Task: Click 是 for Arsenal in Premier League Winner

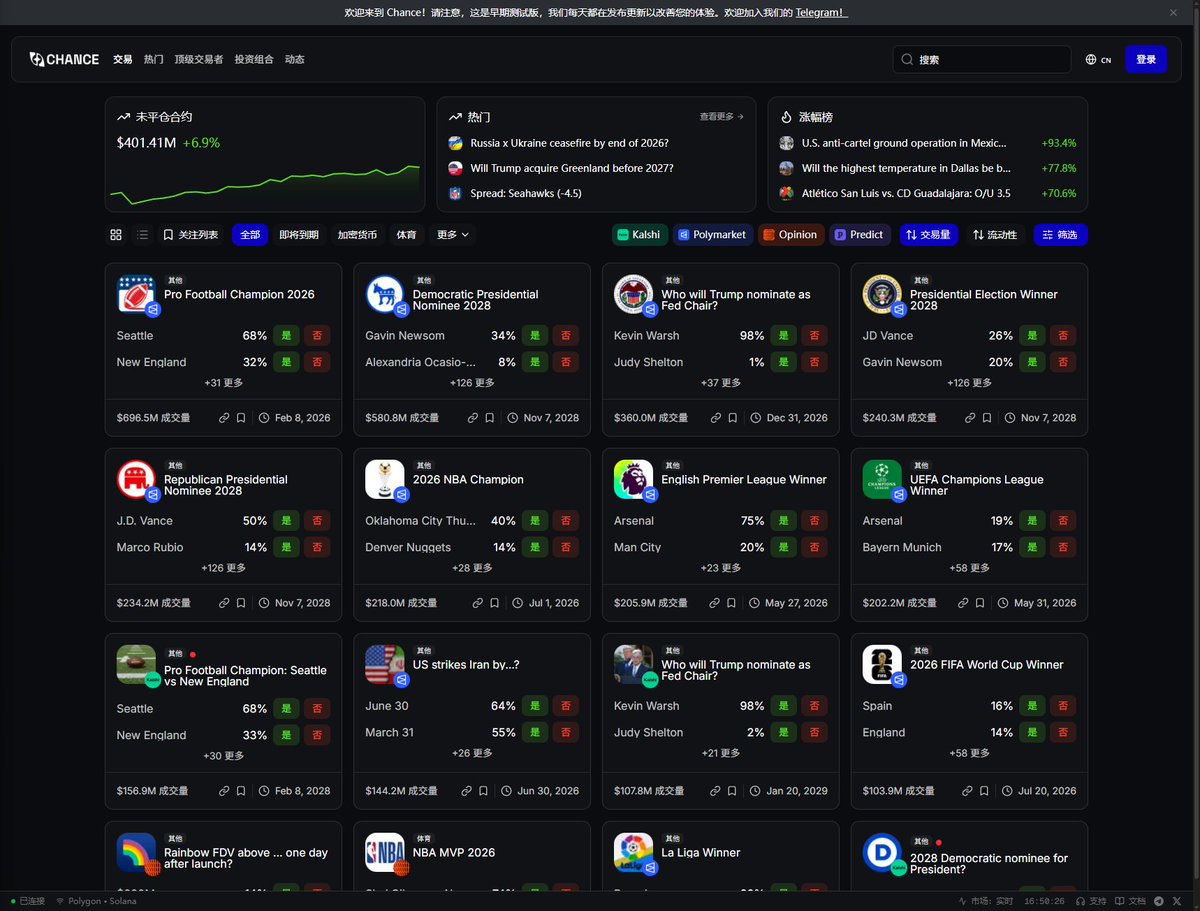Action: coord(783,521)
